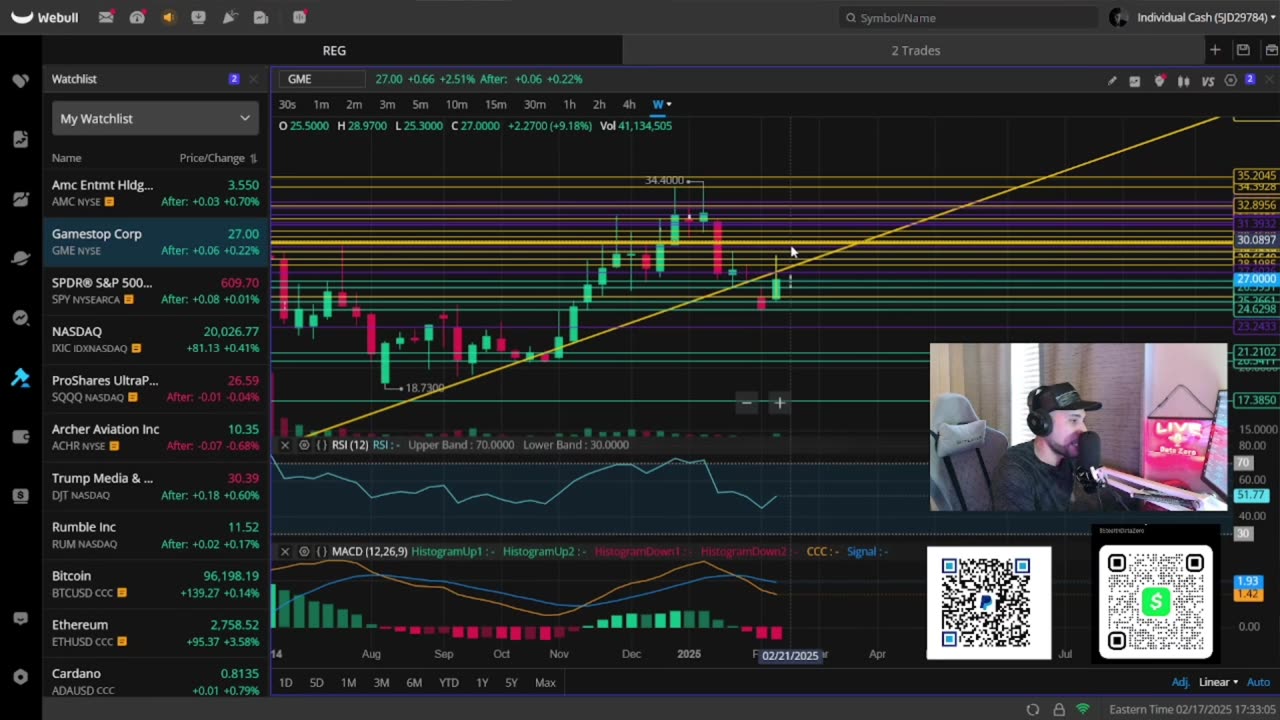Save layout using the floppy disk icon

[x=1243, y=50]
